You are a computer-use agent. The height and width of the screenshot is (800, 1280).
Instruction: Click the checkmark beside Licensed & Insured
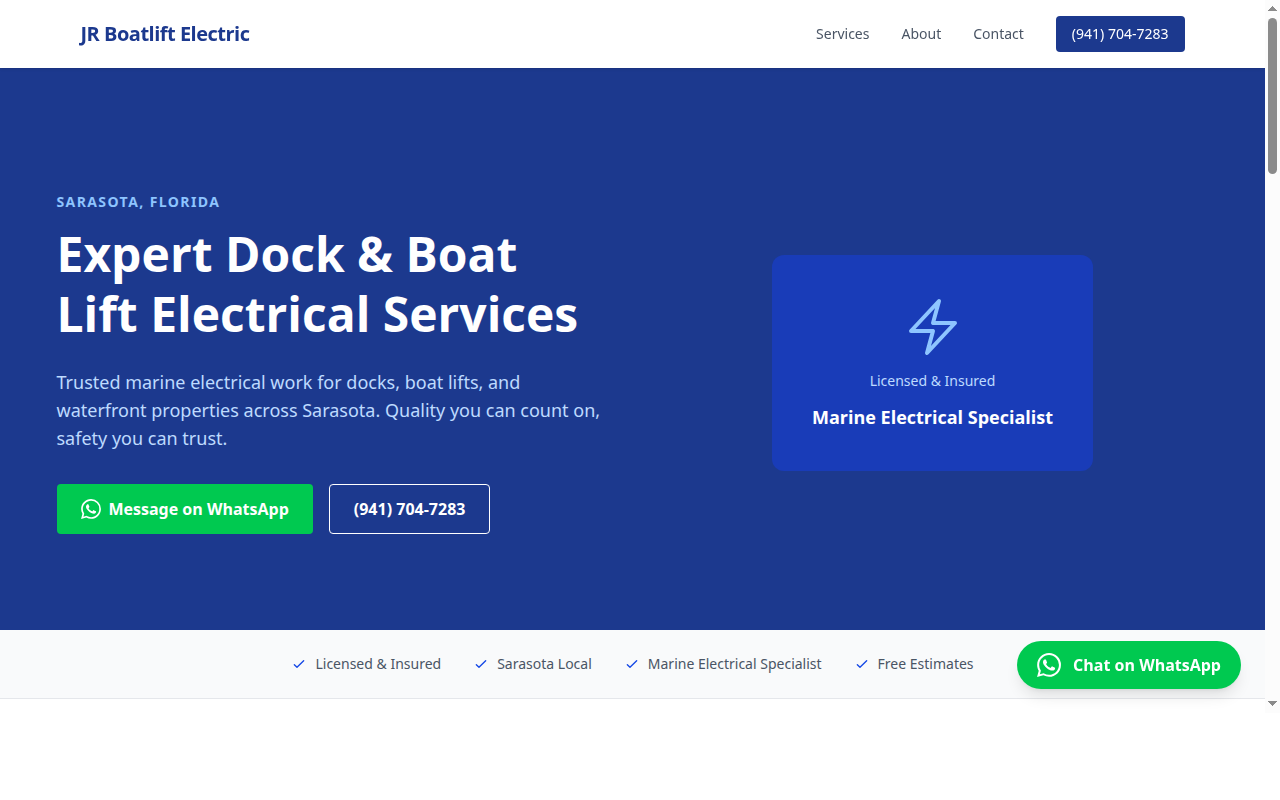pyautogui.click(x=299, y=664)
